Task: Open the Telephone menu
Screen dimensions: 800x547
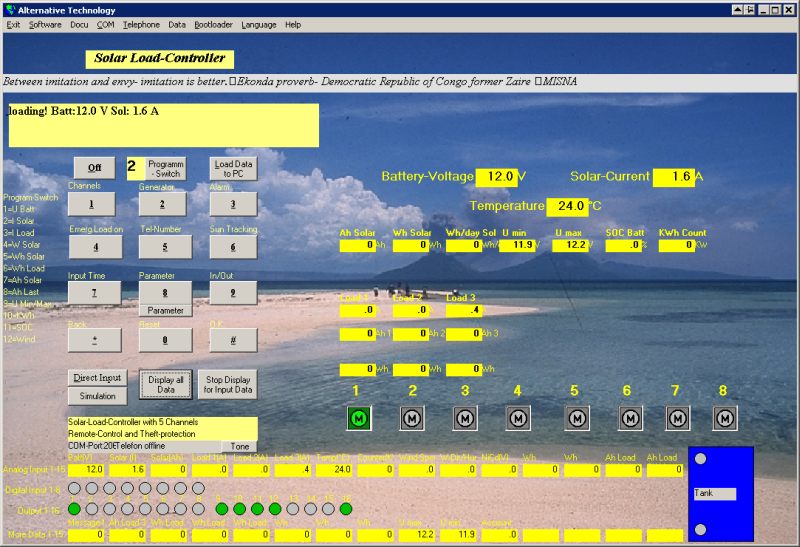Action: [141, 24]
